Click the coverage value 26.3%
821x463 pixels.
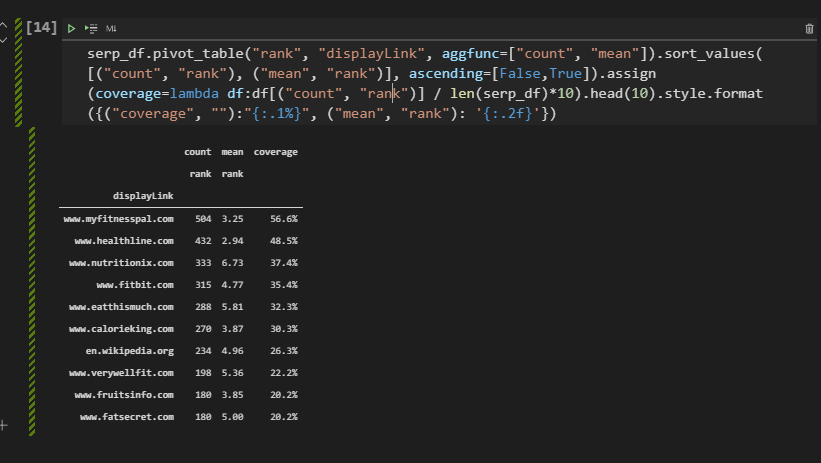284,351
